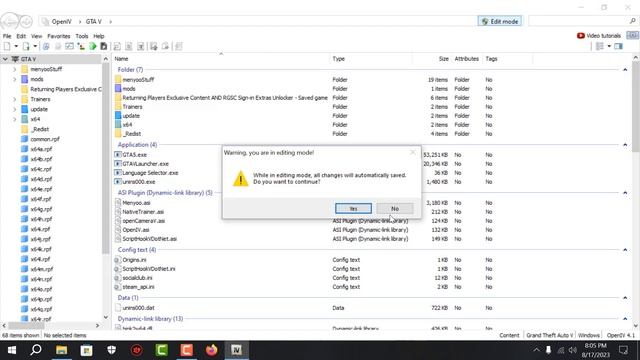Collapse the Folder (7) group
This screenshot has height=360, width=640.
(x=625, y=70)
